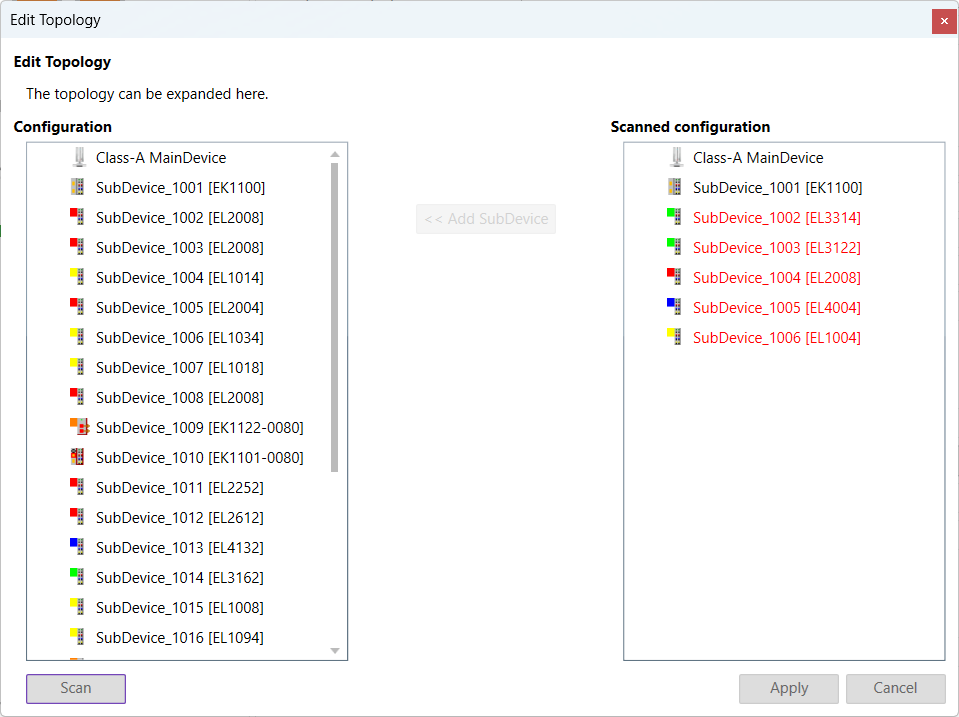959x717 pixels.
Task: Click the blue icon beside scanned SubDevice_1005 [EL4004]
Action: pyautogui.click(x=675, y=307)
